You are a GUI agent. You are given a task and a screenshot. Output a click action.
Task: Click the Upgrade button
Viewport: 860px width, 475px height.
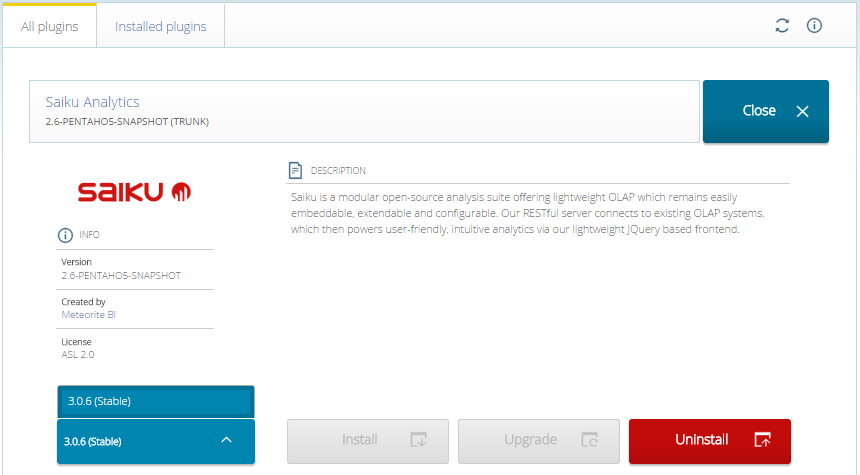pos(539,441)
